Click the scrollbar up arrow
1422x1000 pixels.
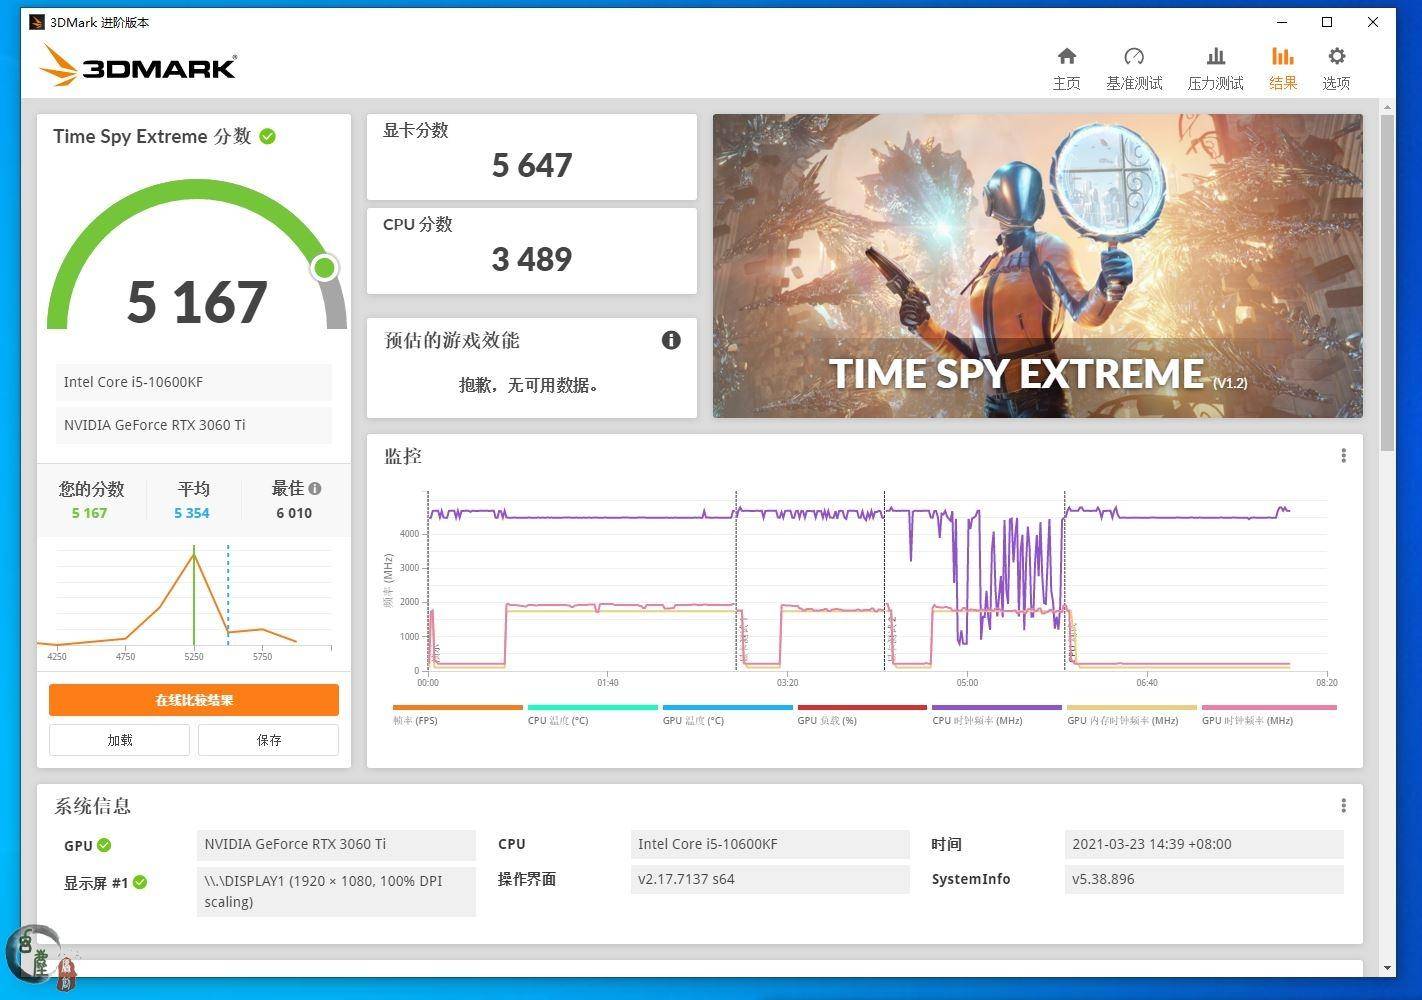1387,107
